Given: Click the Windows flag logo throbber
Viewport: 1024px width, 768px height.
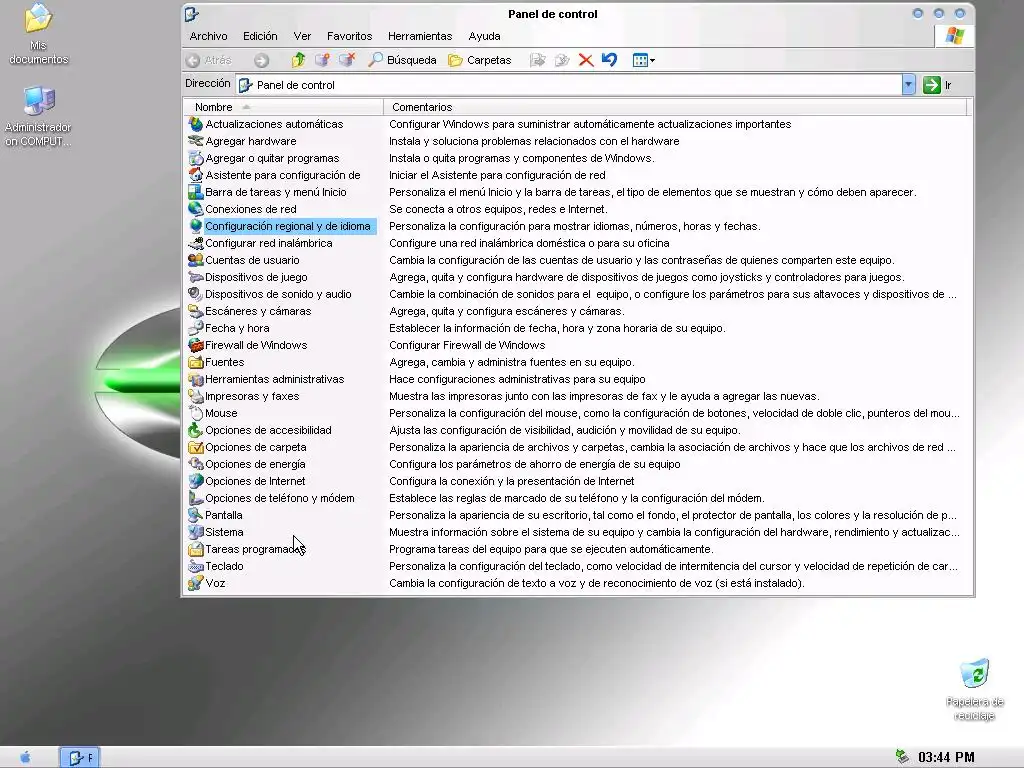Looking at the screenshot, I should coord(954,35).
